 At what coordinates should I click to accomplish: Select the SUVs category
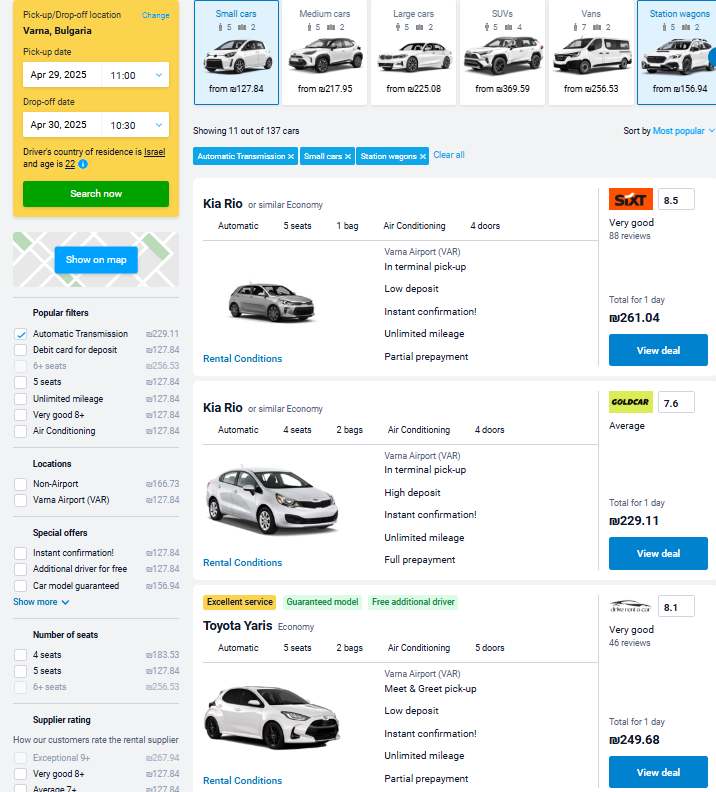[502, 53]
